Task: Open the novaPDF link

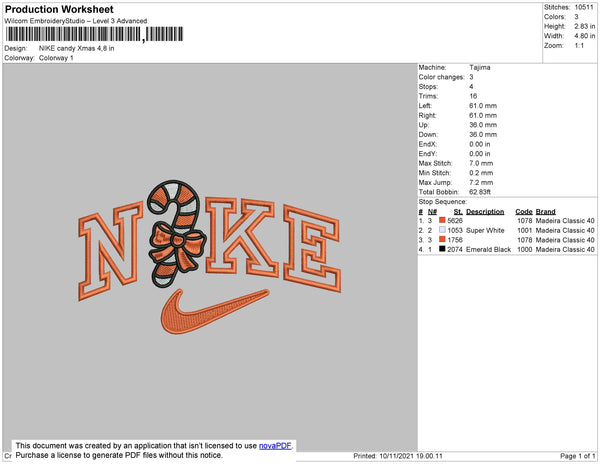Action: tap(275, 446)
